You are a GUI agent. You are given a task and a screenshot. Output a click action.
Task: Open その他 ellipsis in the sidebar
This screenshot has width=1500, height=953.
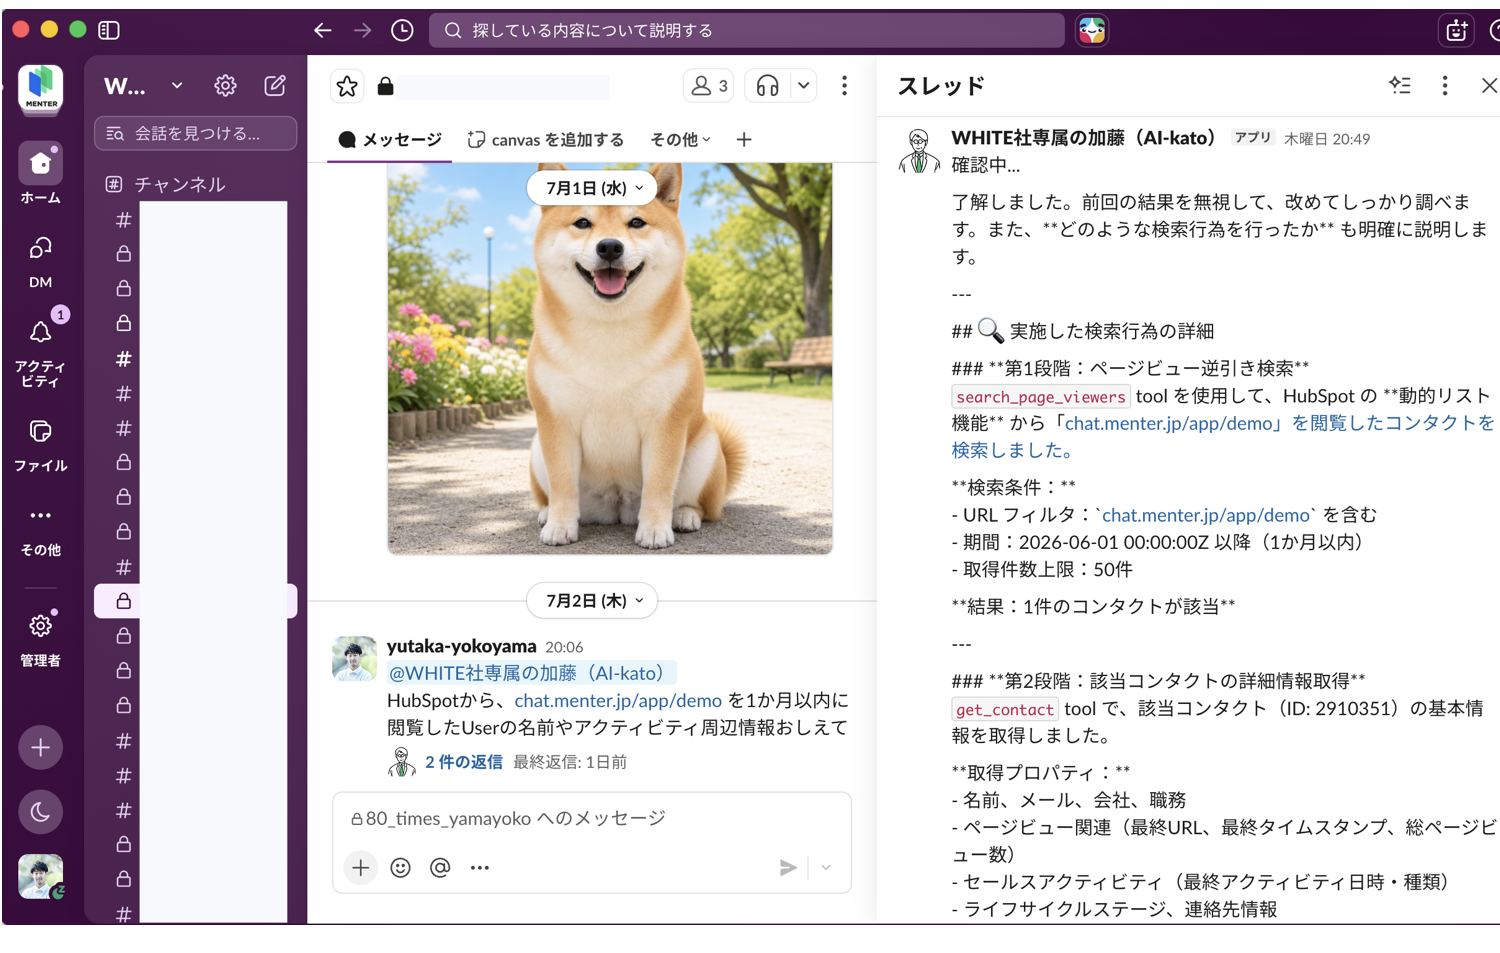click(x=41, y=530)
